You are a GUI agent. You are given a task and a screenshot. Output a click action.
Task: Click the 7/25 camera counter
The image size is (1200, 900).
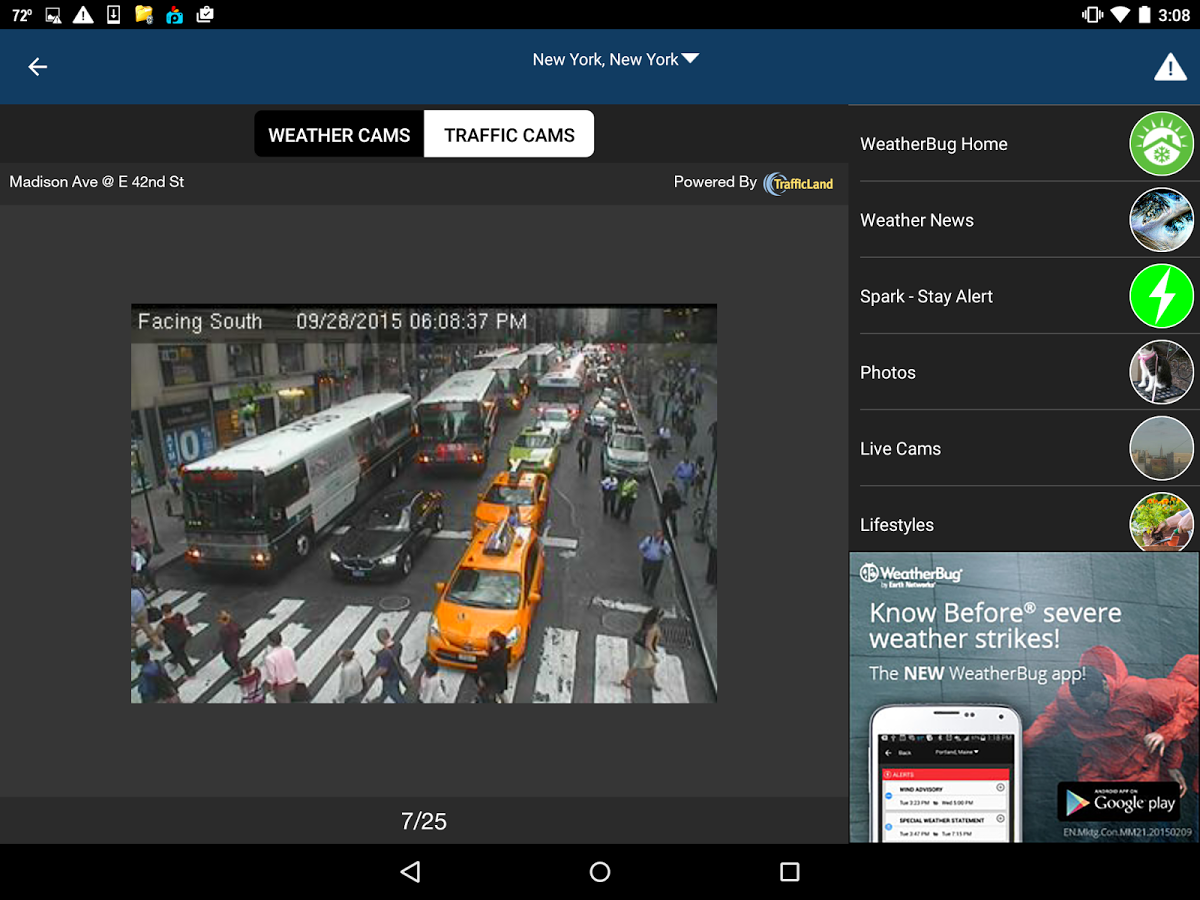424,821
